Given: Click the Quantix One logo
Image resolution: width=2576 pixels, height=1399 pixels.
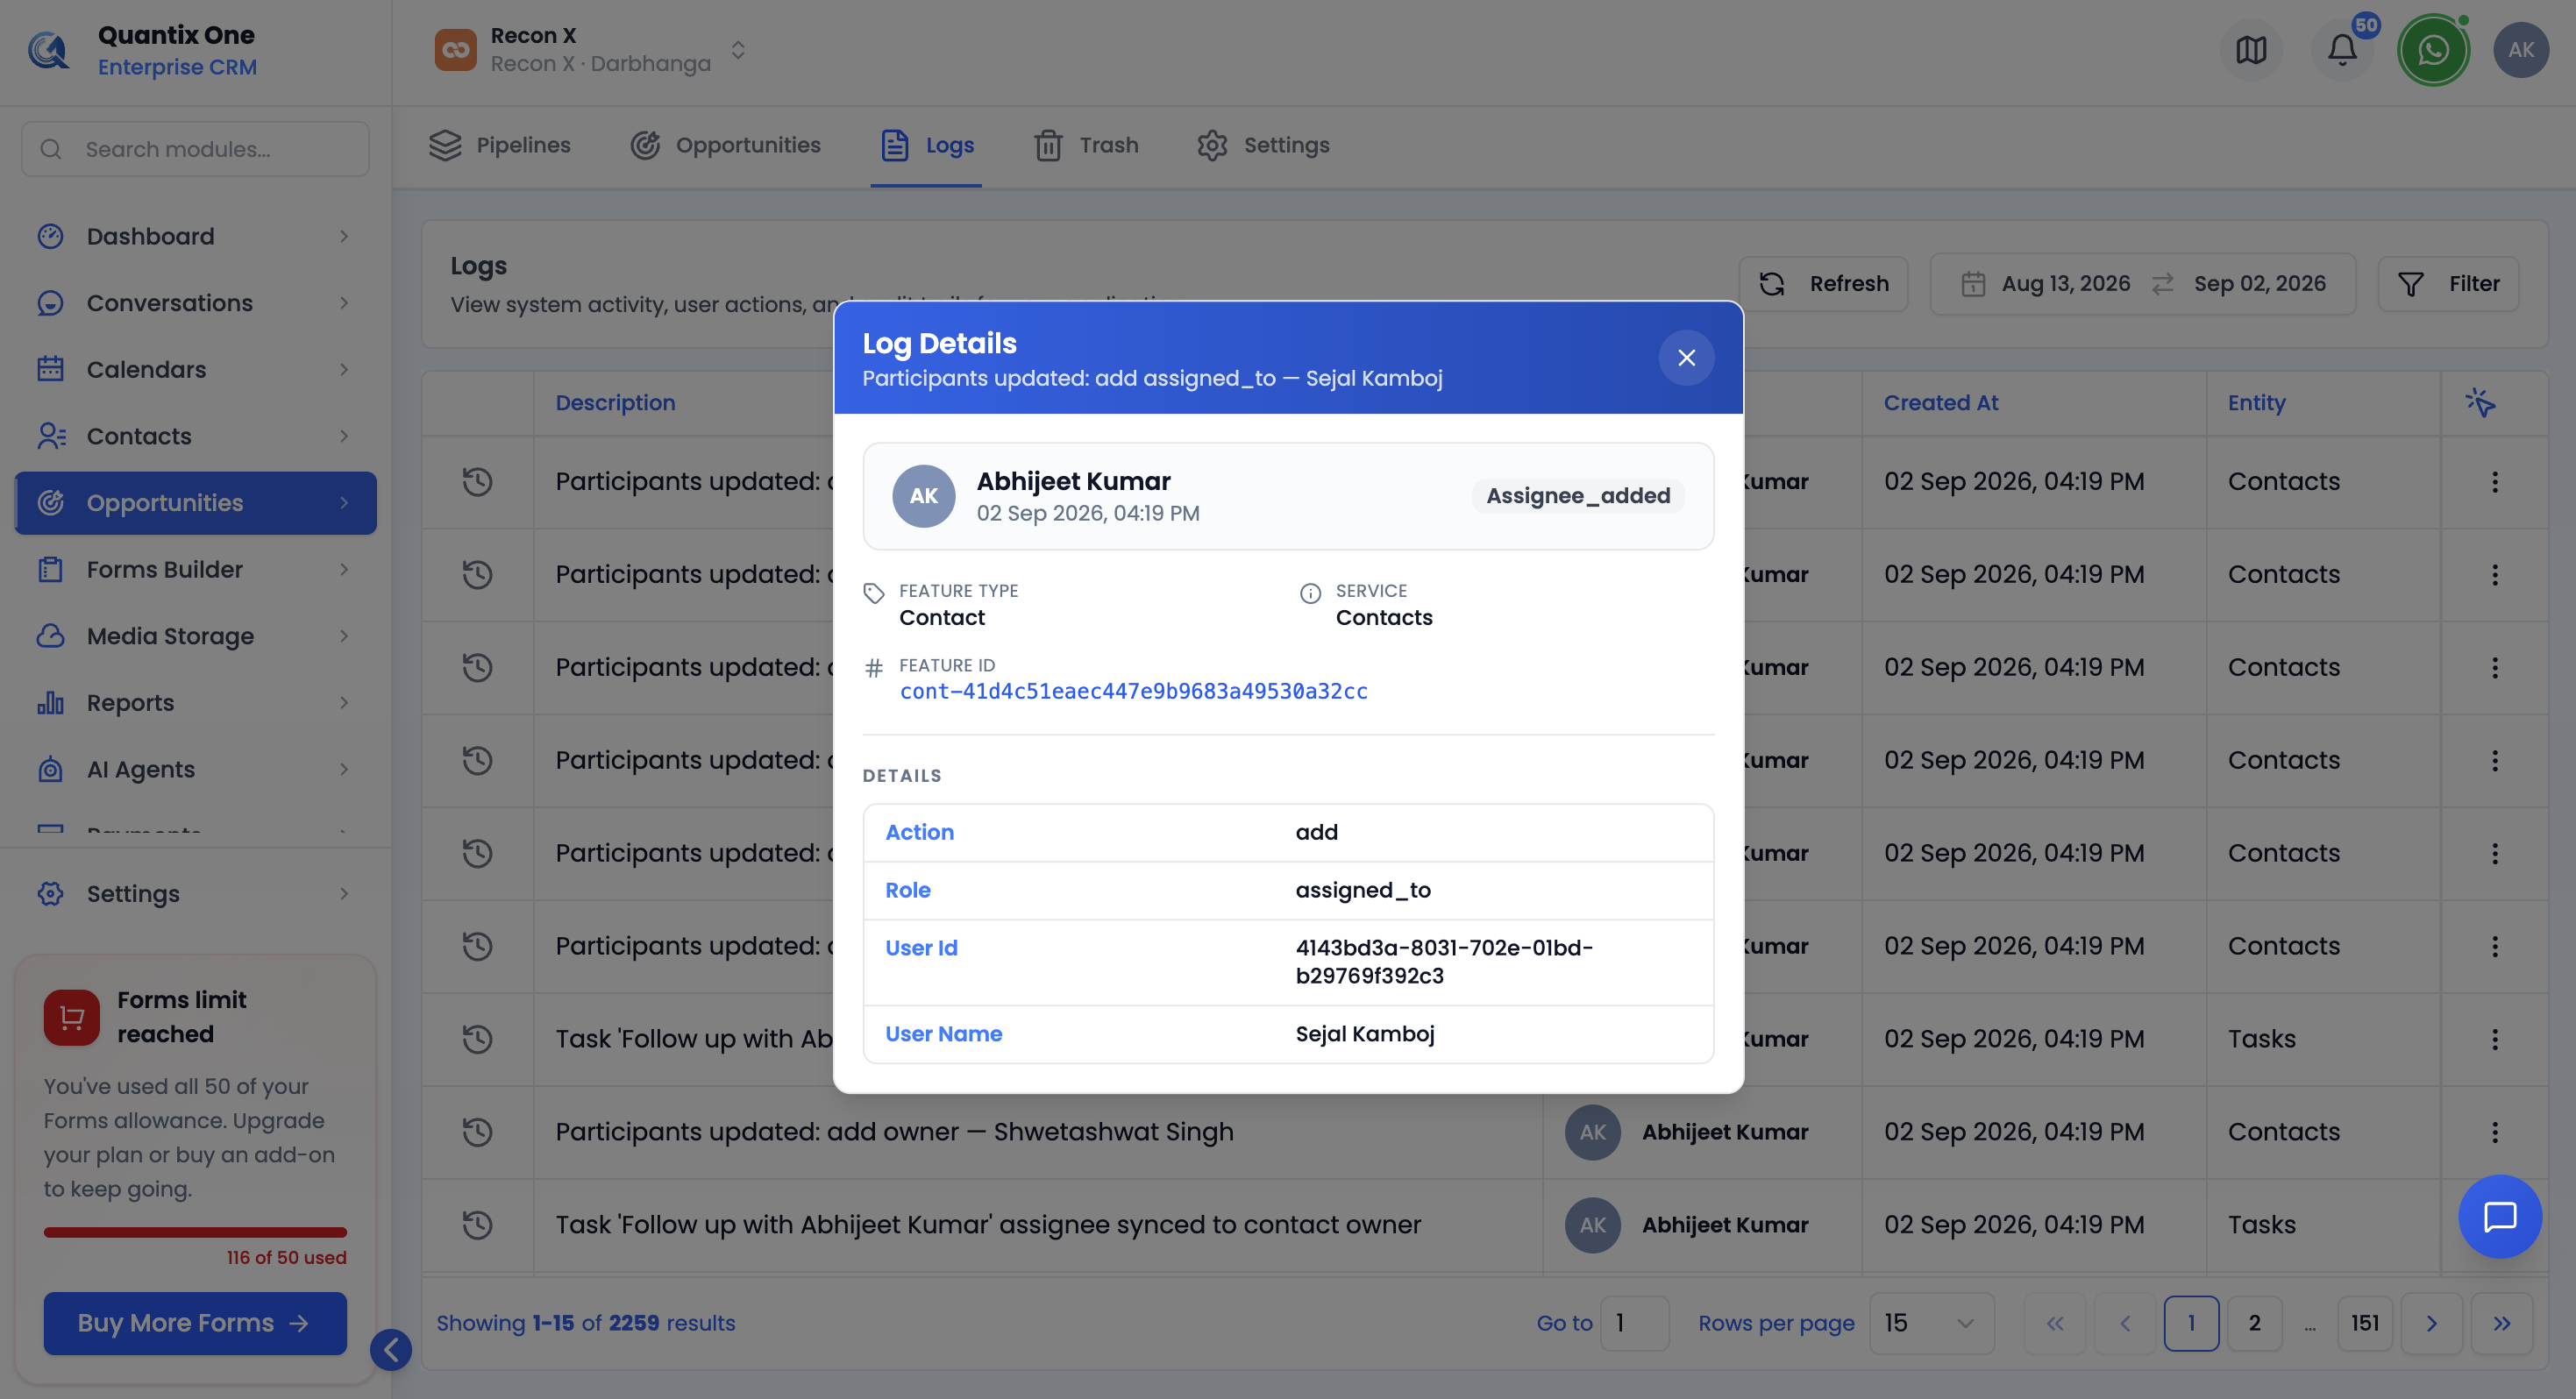Looking at the screenshot, I should pos(48,50).
